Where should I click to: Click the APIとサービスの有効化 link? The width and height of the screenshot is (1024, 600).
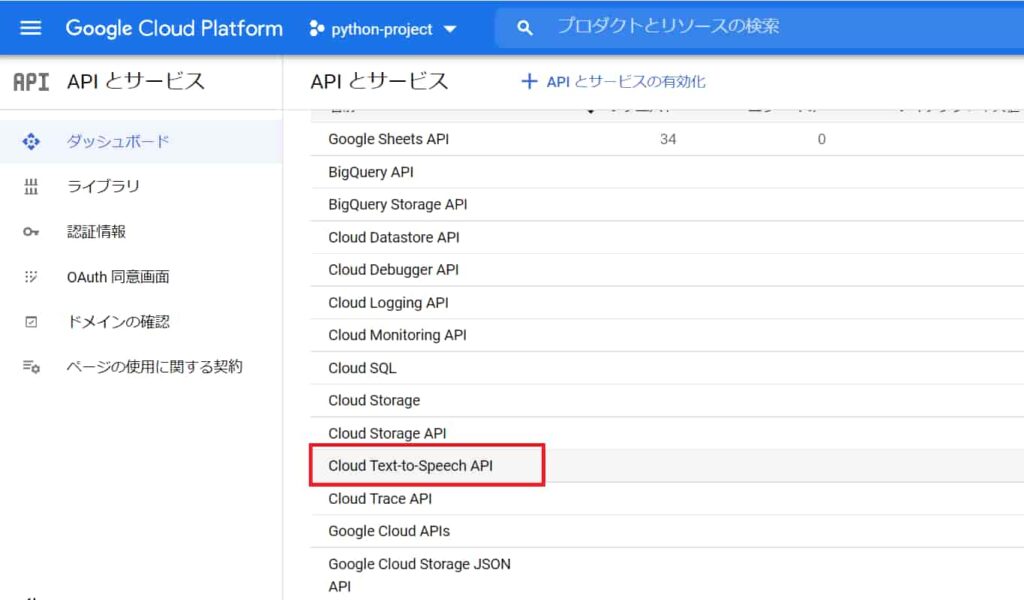pos(614,82)
